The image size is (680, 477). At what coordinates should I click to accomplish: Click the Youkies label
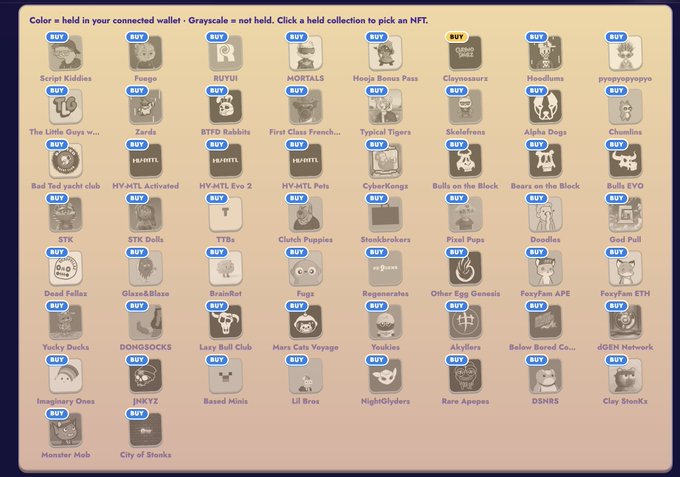pyautogui.click(x=385, y=347)
